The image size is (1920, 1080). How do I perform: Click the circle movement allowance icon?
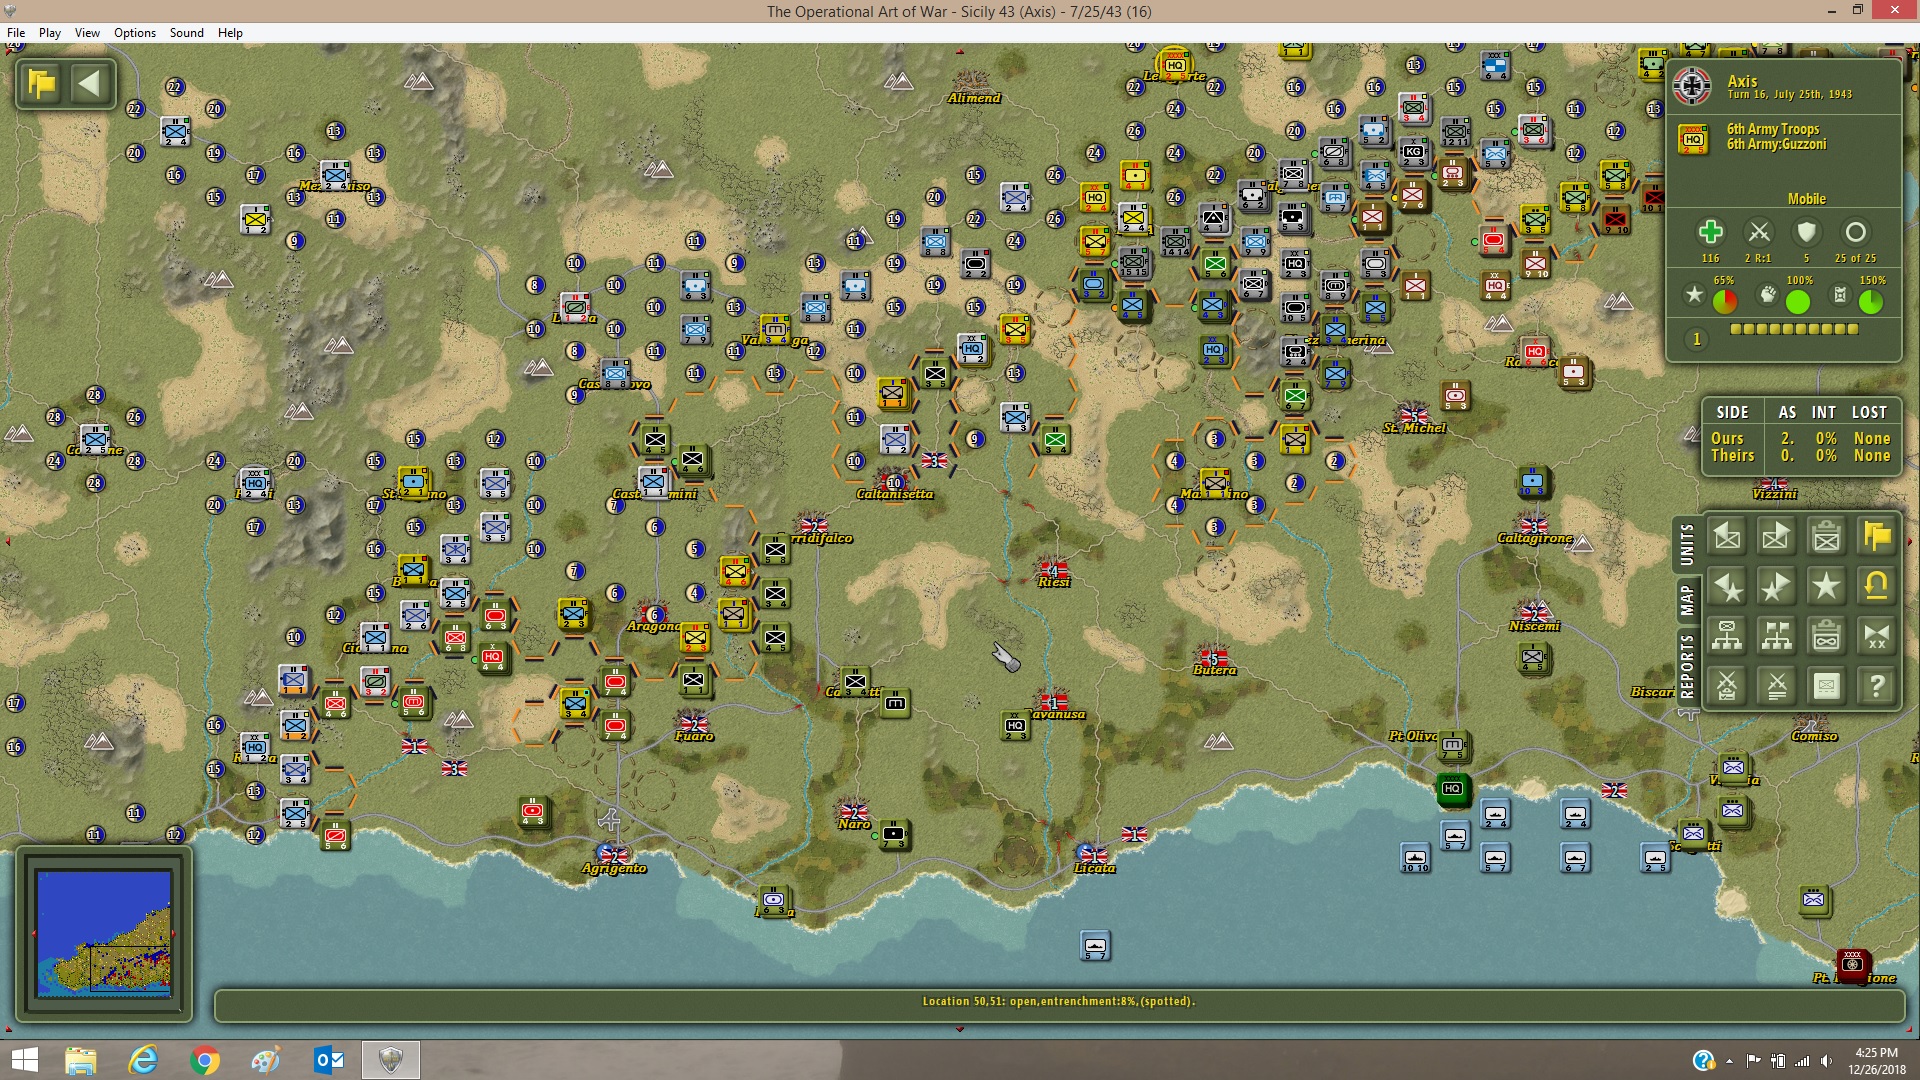pyautogui.click(x=1855, y=232)
